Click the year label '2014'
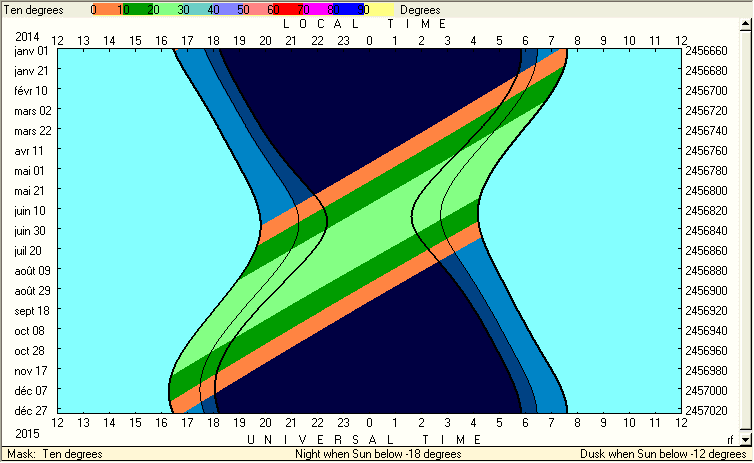Screen dimensions: 754x463 point(27,37)
